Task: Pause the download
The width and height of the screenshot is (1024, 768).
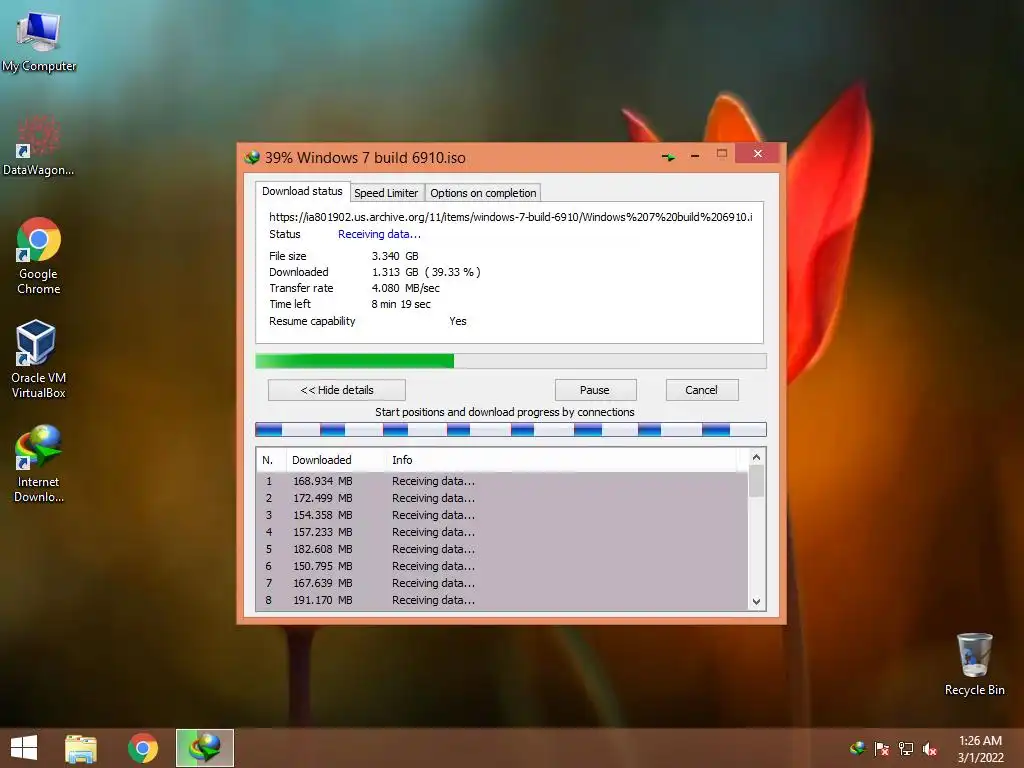Action: (x=595, y=390)
